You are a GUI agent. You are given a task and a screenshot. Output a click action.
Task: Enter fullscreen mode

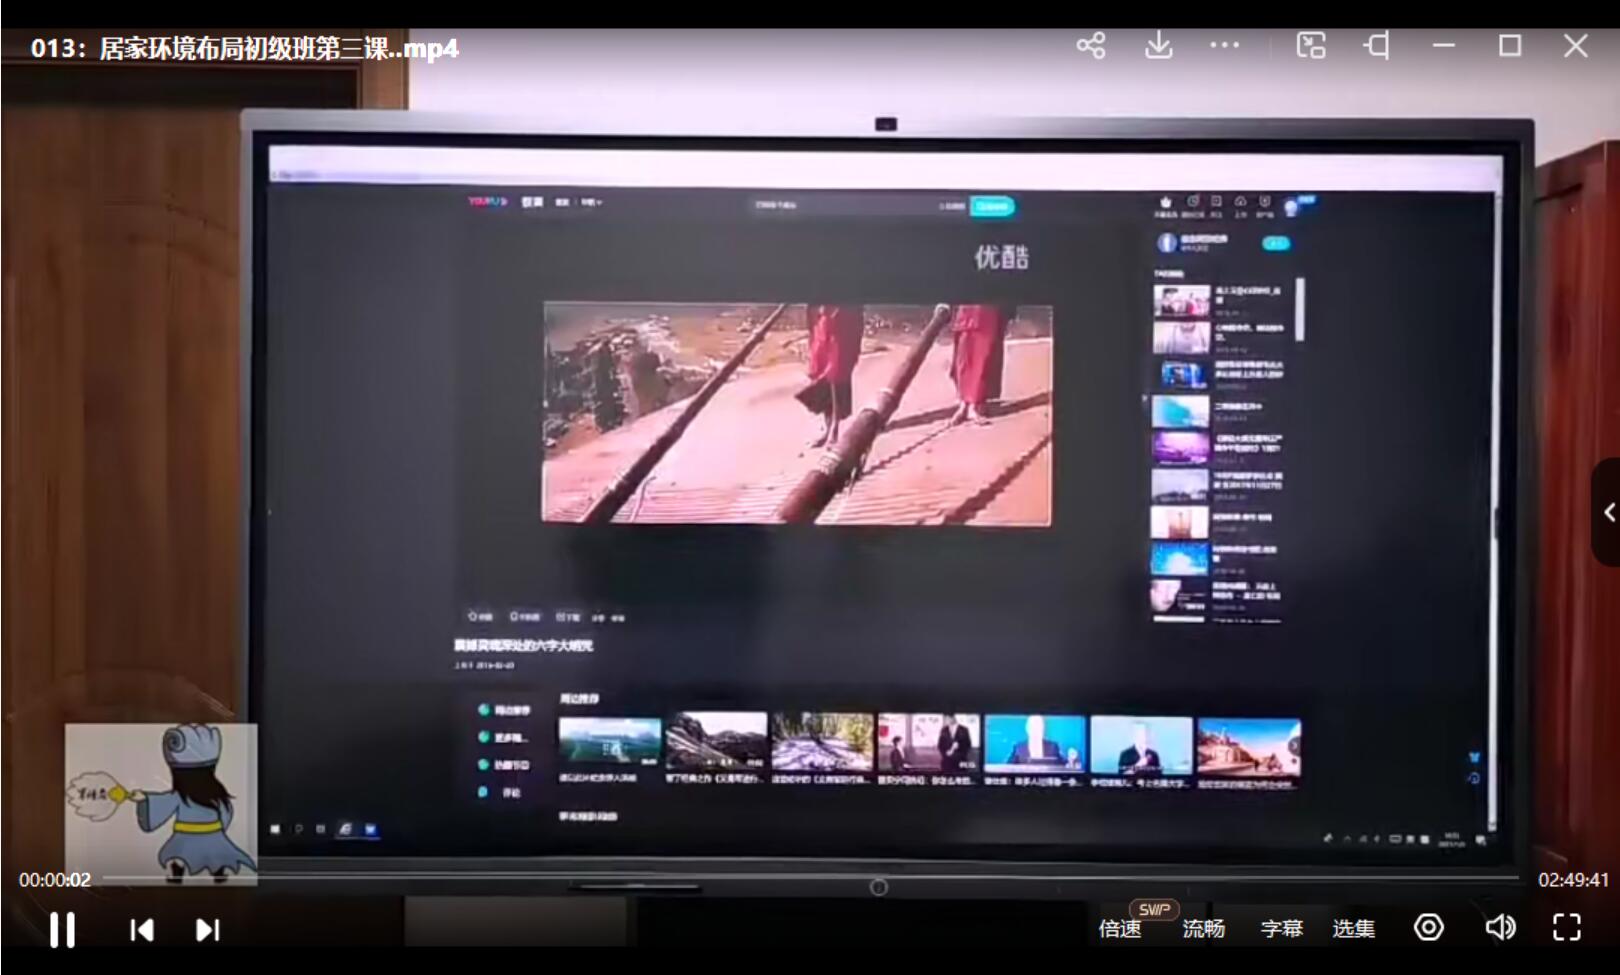1567,928
